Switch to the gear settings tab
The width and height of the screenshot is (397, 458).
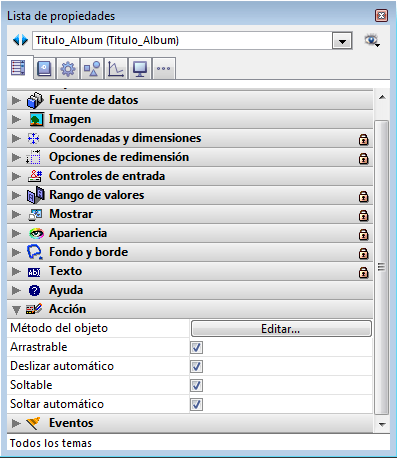pyautogui.click(x=68, y=69)
